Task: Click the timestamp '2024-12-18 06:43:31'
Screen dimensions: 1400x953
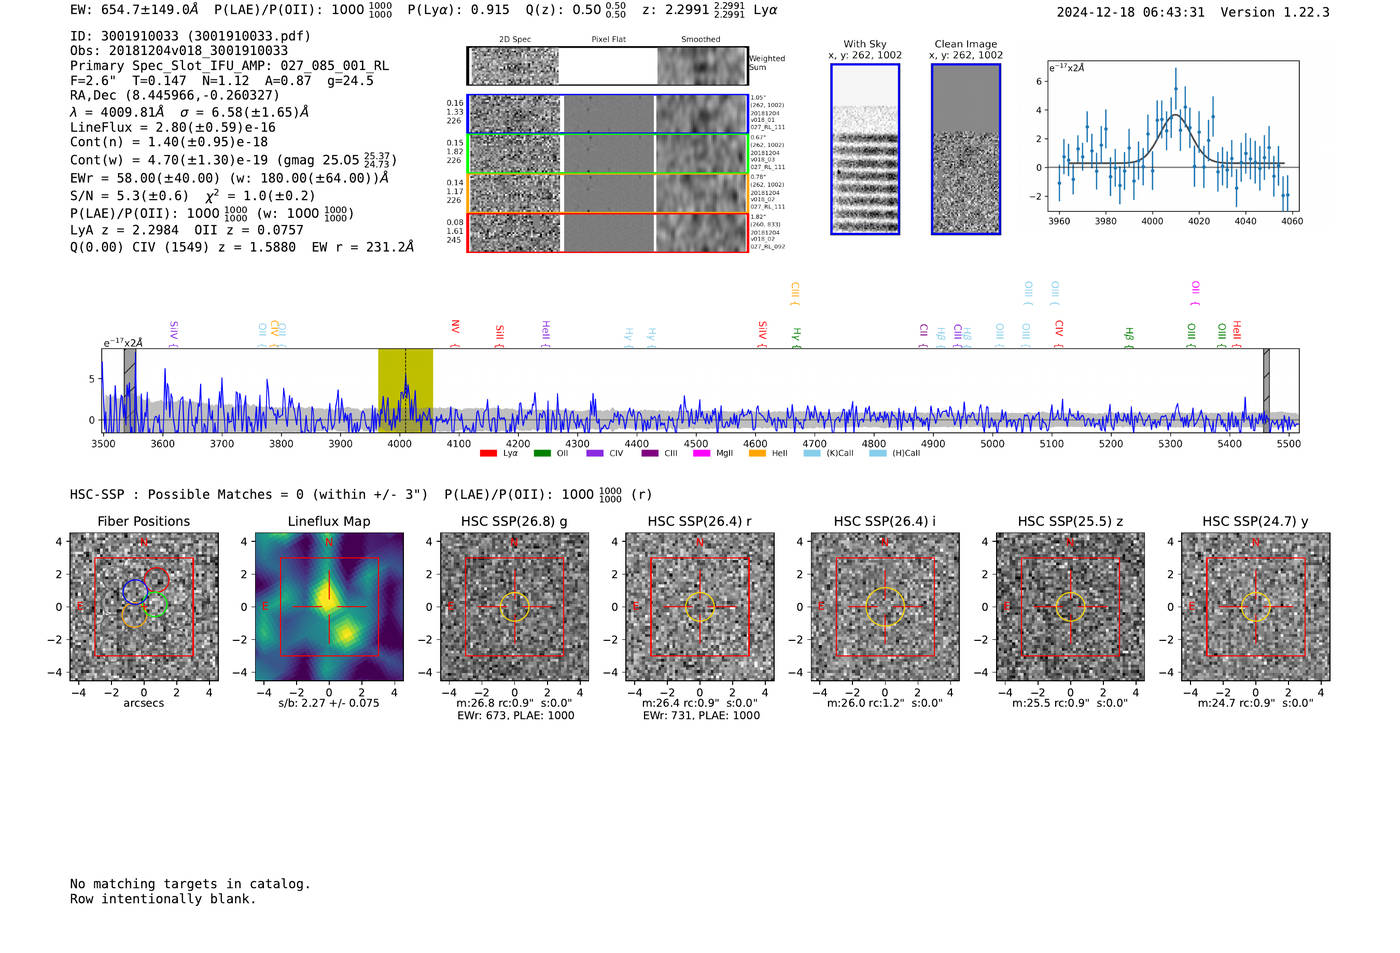Action: click(1131, 13)
